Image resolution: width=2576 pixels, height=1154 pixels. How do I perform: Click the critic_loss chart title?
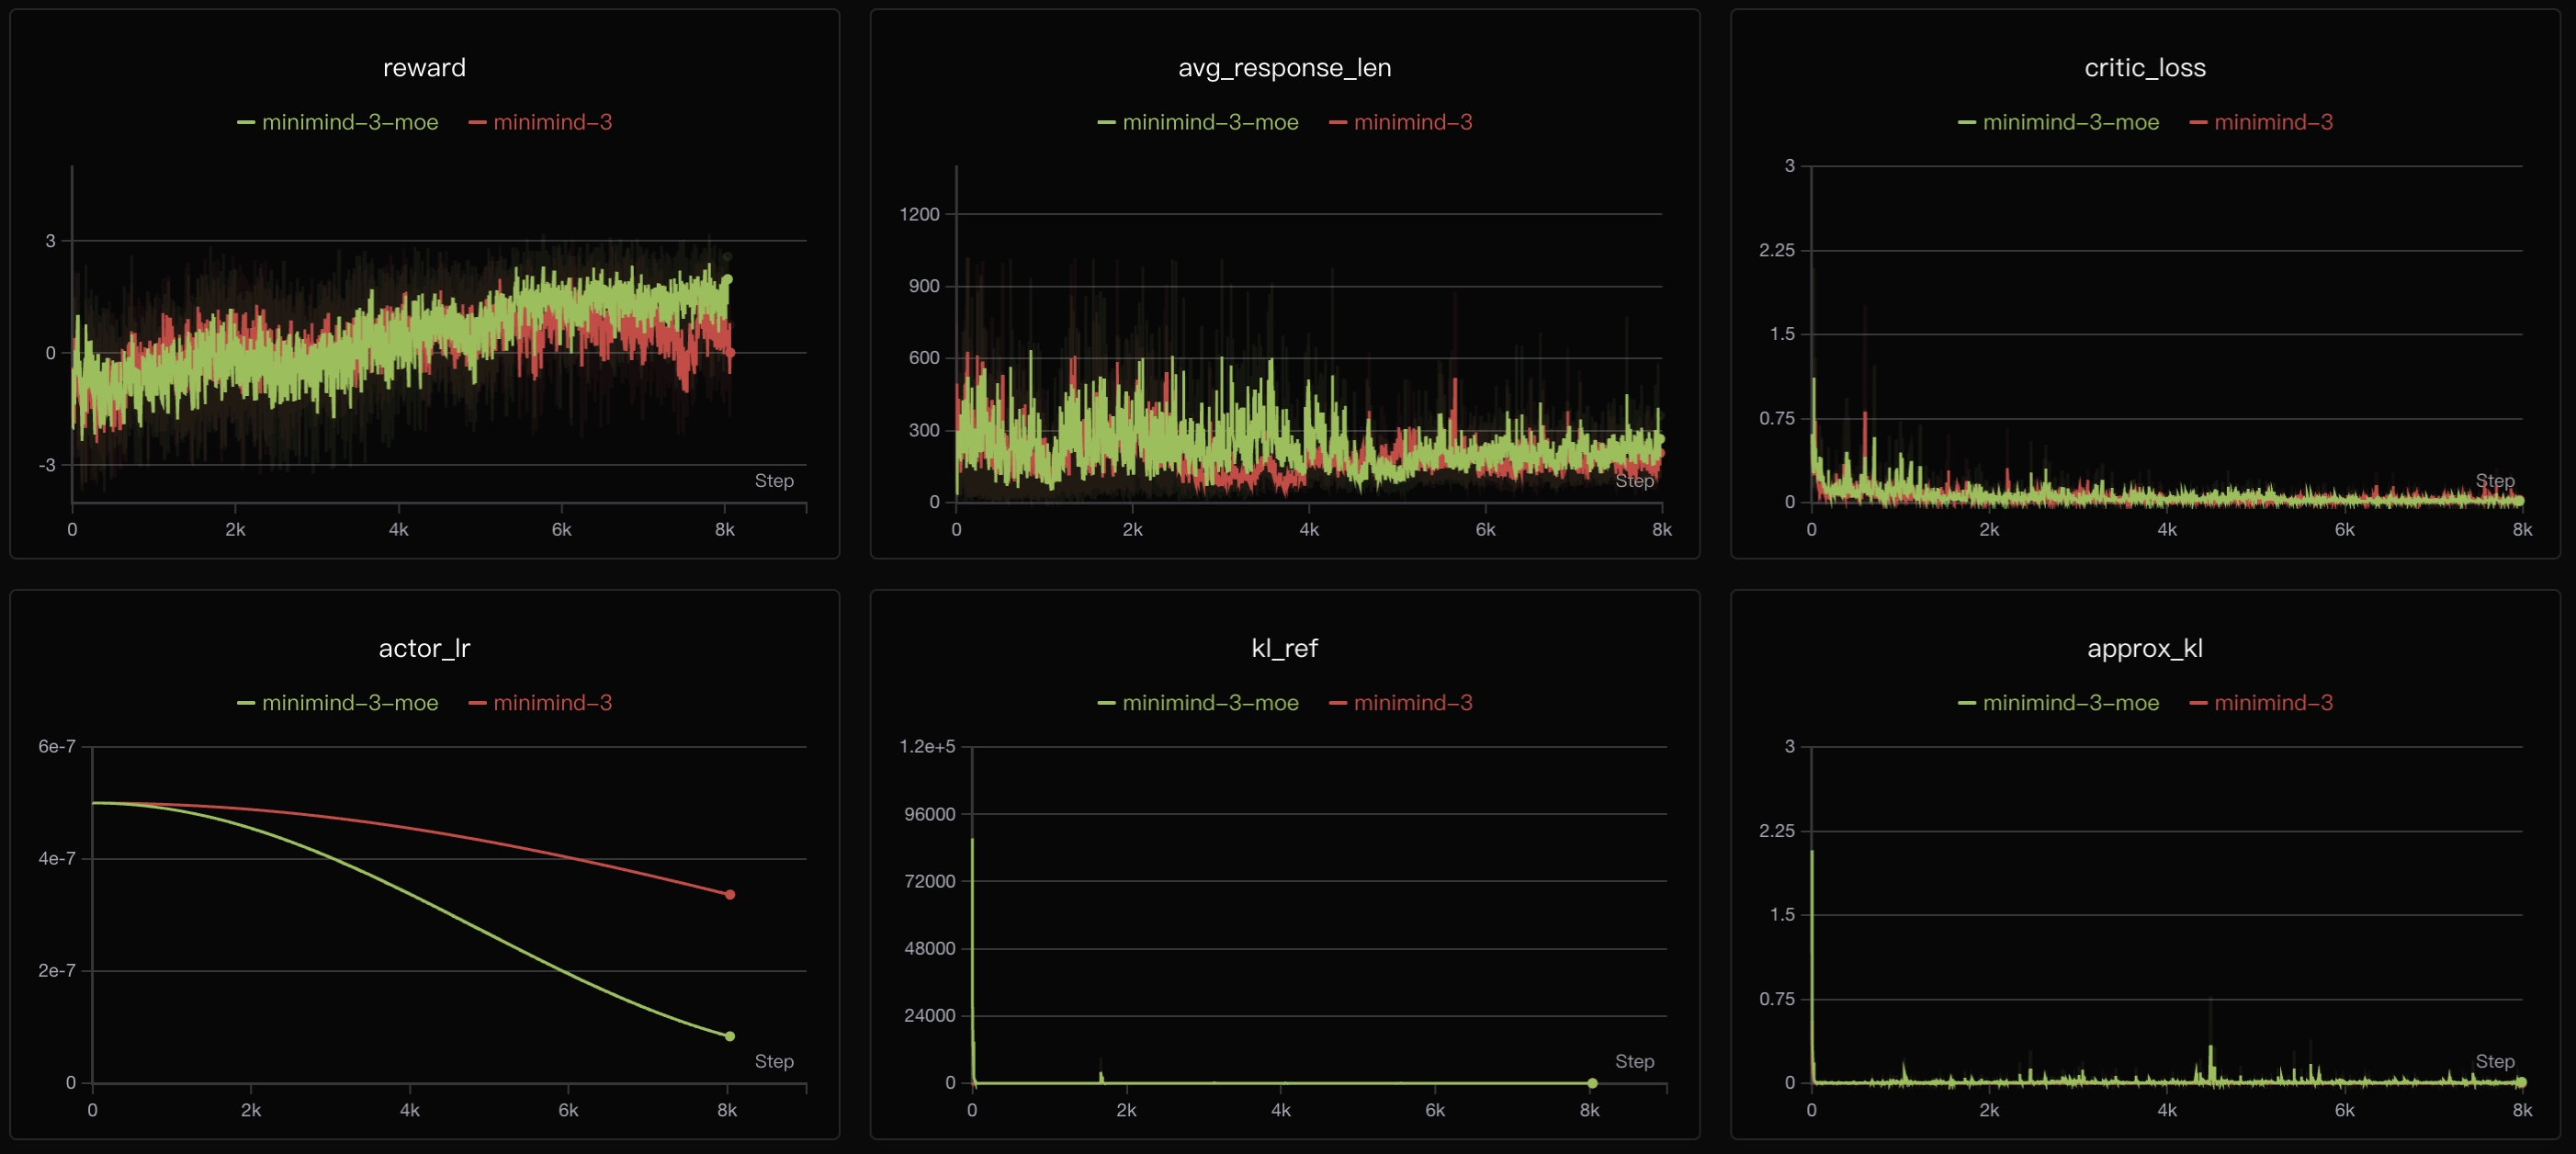pos(2144,68)
